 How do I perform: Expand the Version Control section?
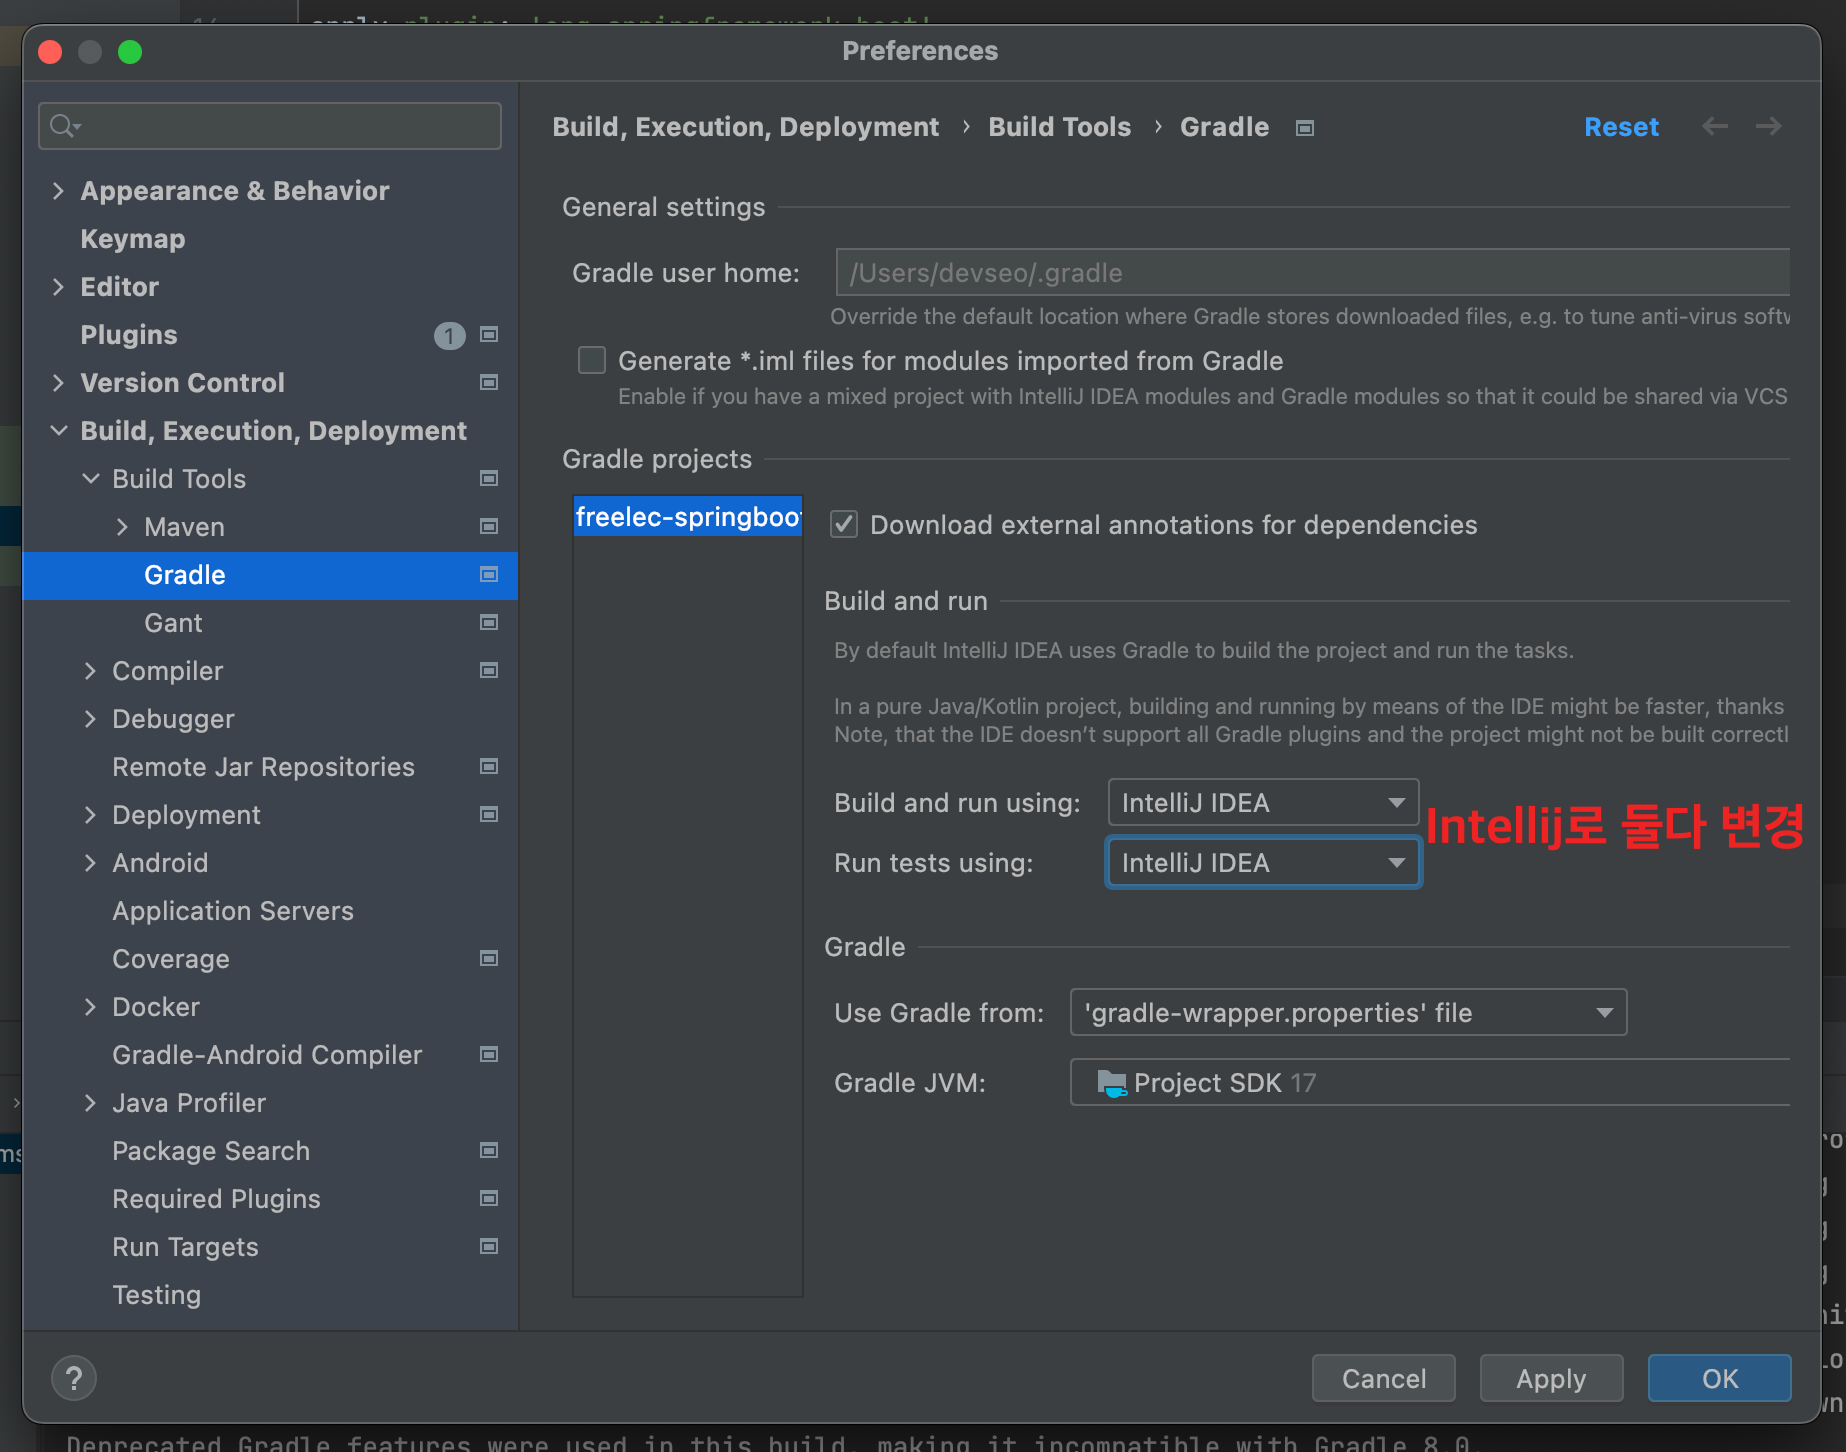coord(58,382)
